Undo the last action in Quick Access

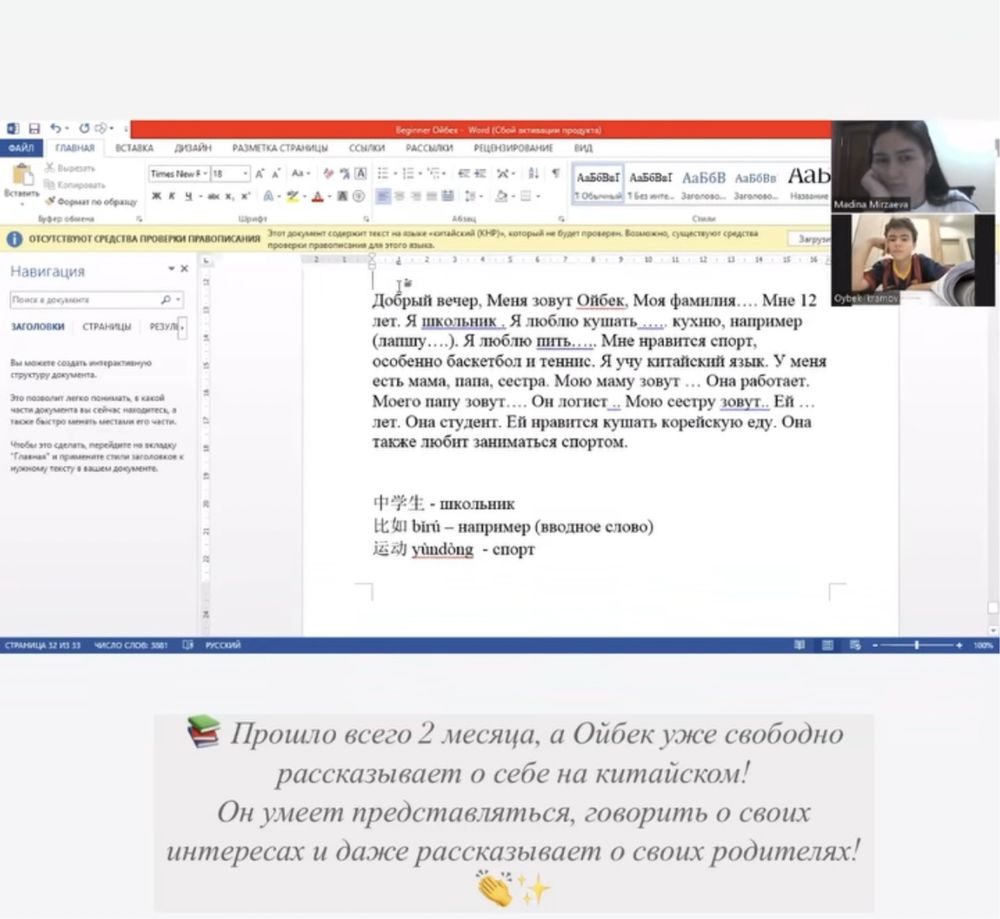click(55, 128)
